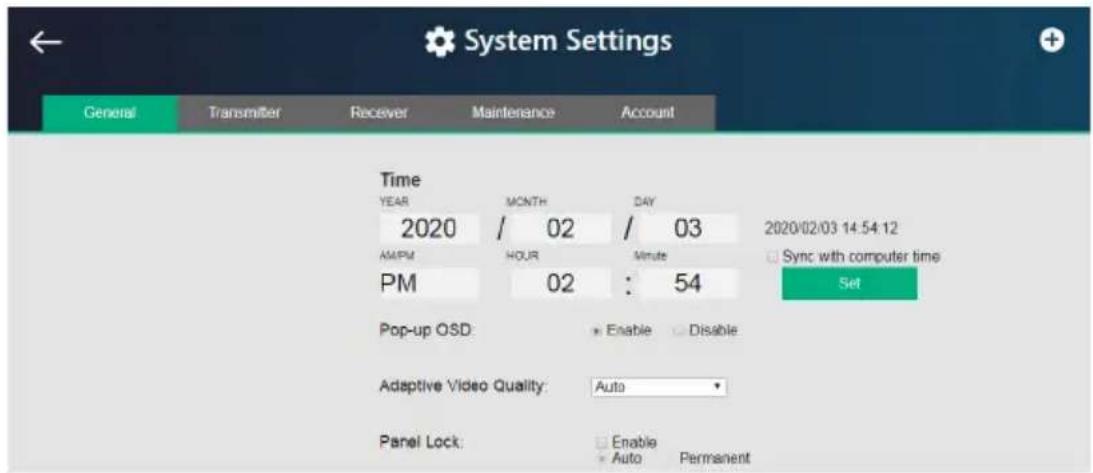Switch to the Transmitter tab

[x=245, y=113]
